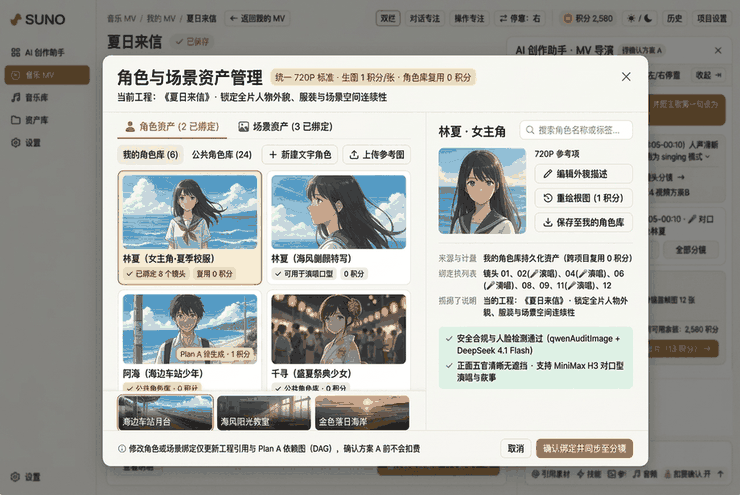Click the Plan A 待生成 · 1 积分 badge
The width and height of the screenshot is (740, 495).
click(x=215, y=354)
